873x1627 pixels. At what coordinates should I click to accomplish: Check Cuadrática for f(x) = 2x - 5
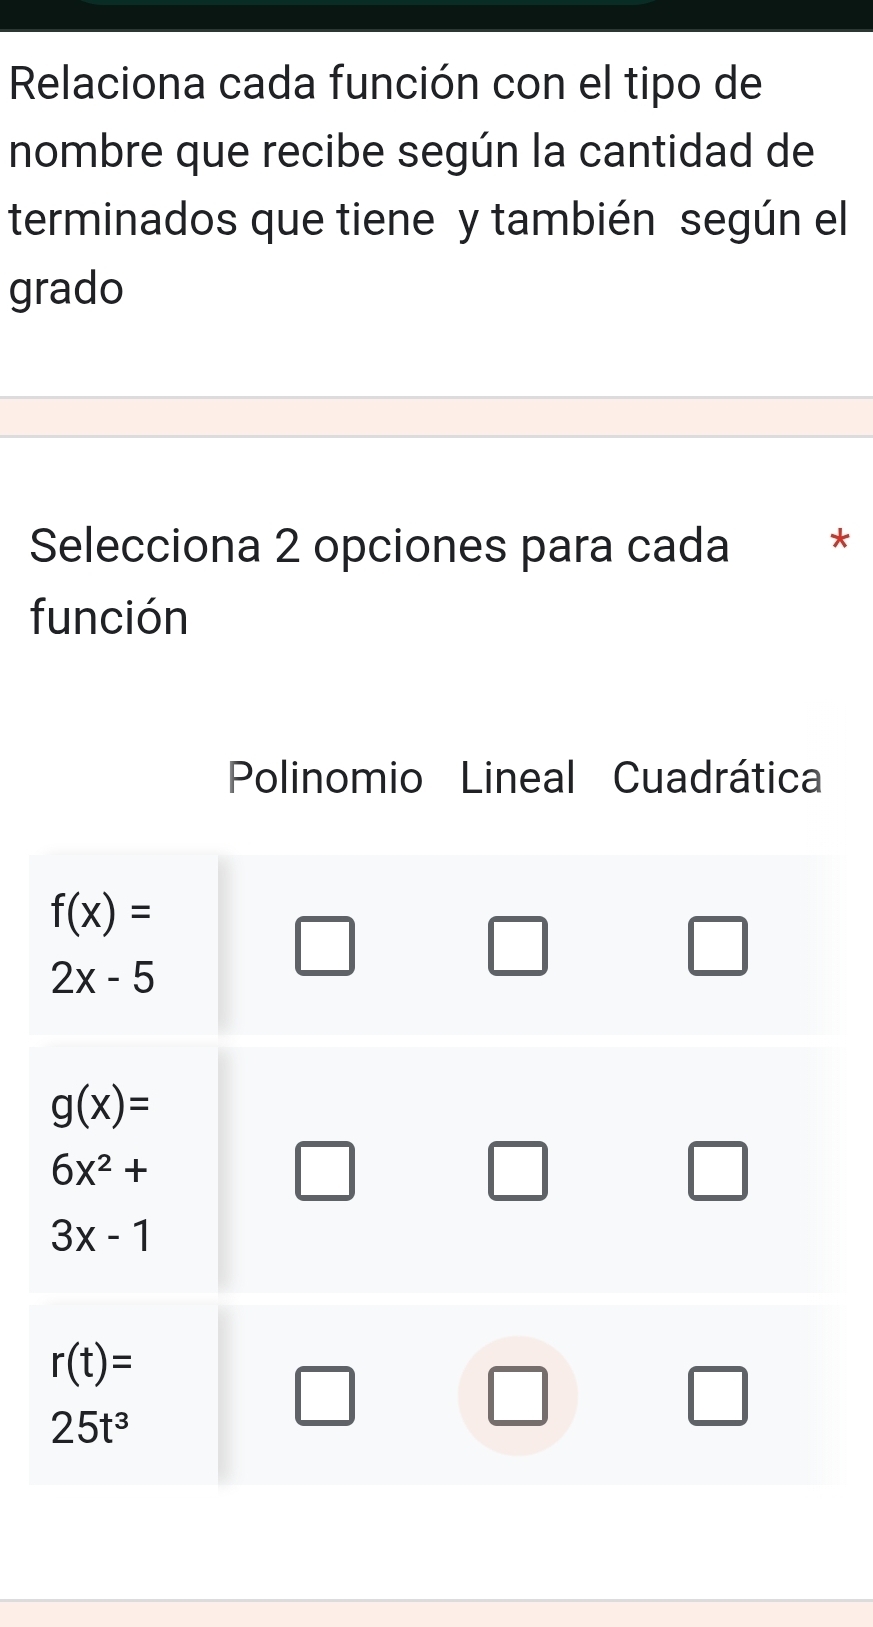[x=718, y=945]
